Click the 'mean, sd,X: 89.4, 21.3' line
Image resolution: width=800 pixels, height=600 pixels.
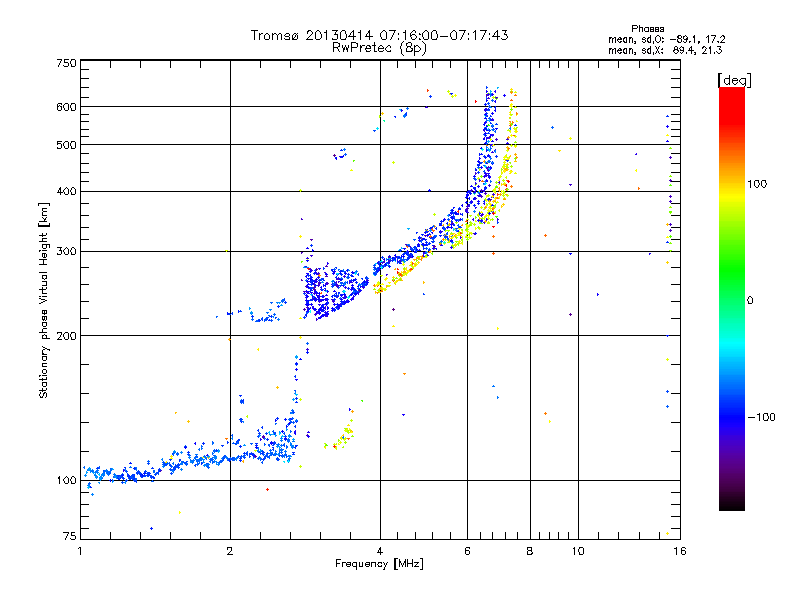665,50
